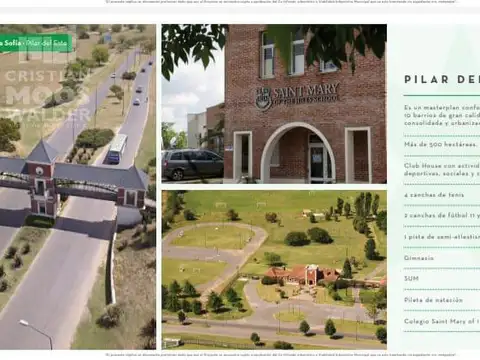Click the green 'Pilar del Este' label
The height and width of the screenshot is (360, 480).
[36, 43]
